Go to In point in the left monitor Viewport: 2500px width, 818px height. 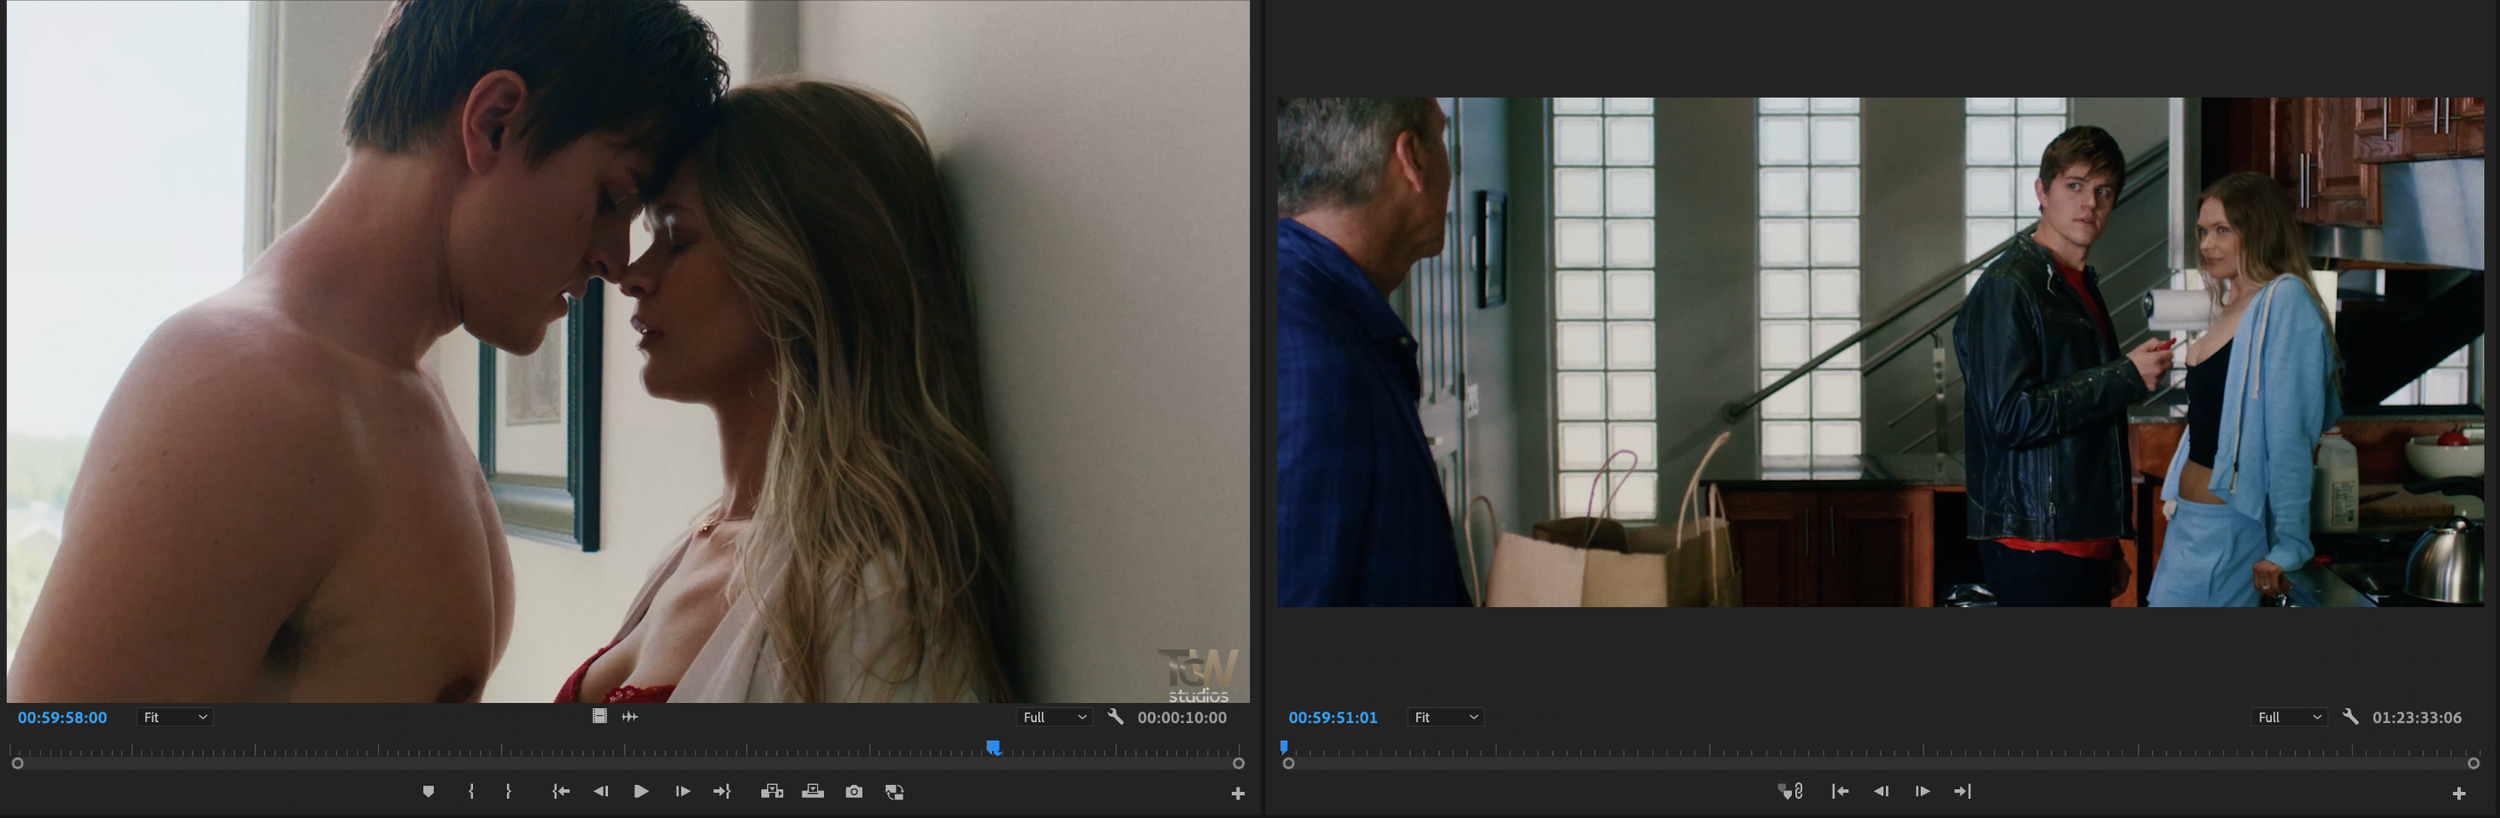tap(561, 791)
